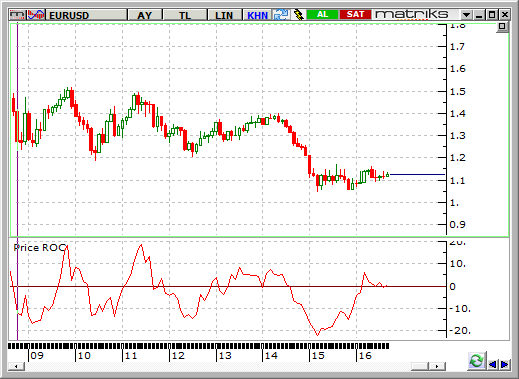Click the 09 year label on time axis
Screen dimensions: 519x379
tap(37, 356)
